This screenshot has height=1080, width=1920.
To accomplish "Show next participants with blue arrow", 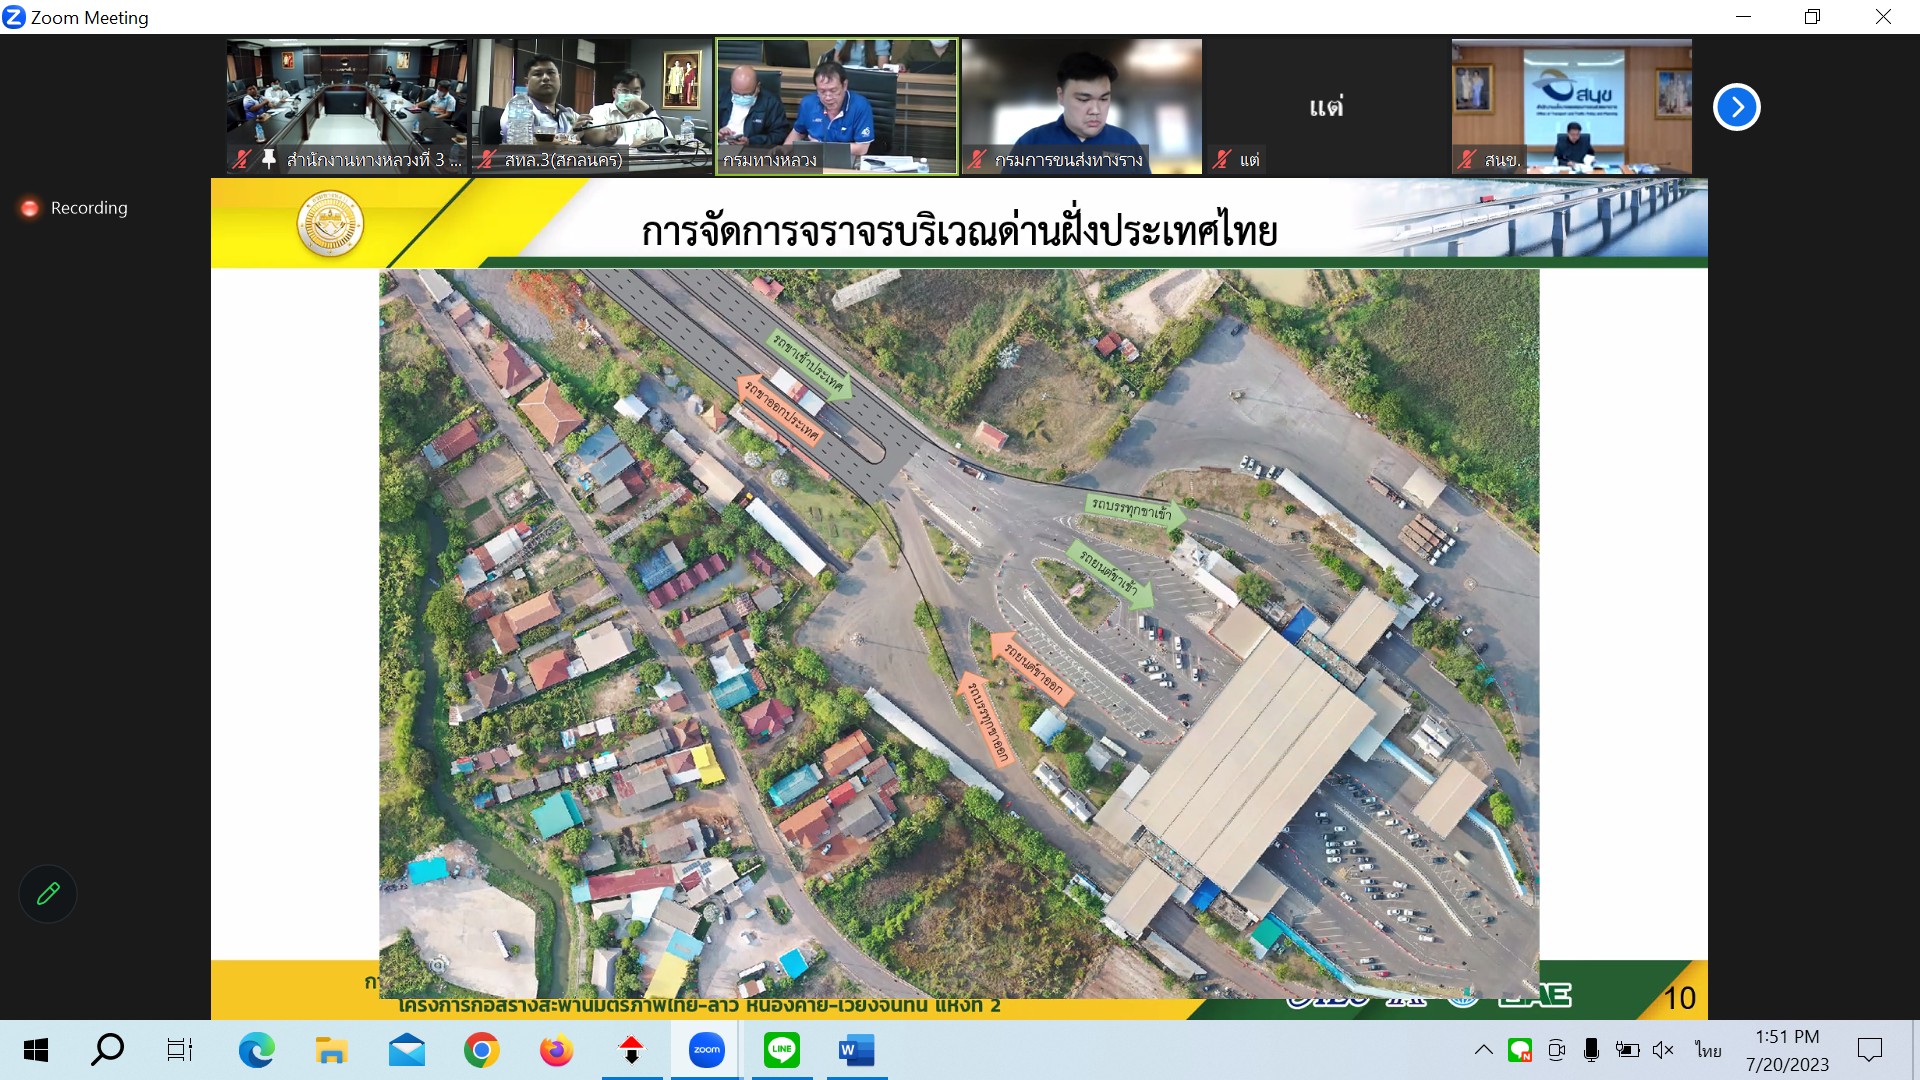I will click(1736, 107).
